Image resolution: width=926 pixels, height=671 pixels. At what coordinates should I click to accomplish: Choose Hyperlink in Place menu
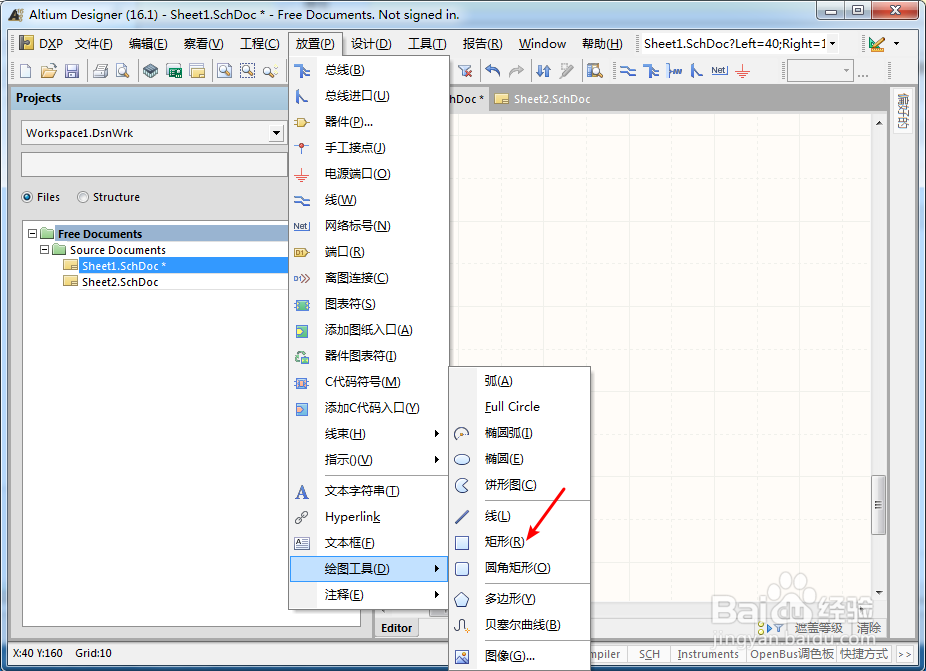point(369,517)
